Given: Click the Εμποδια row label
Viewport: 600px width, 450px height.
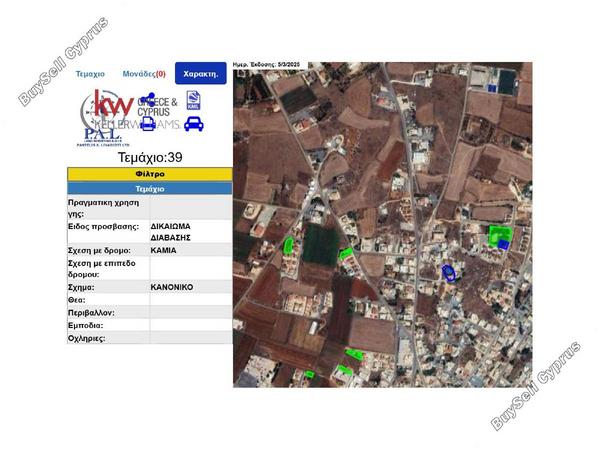Looking at the screenshot, I should point(85,326).
